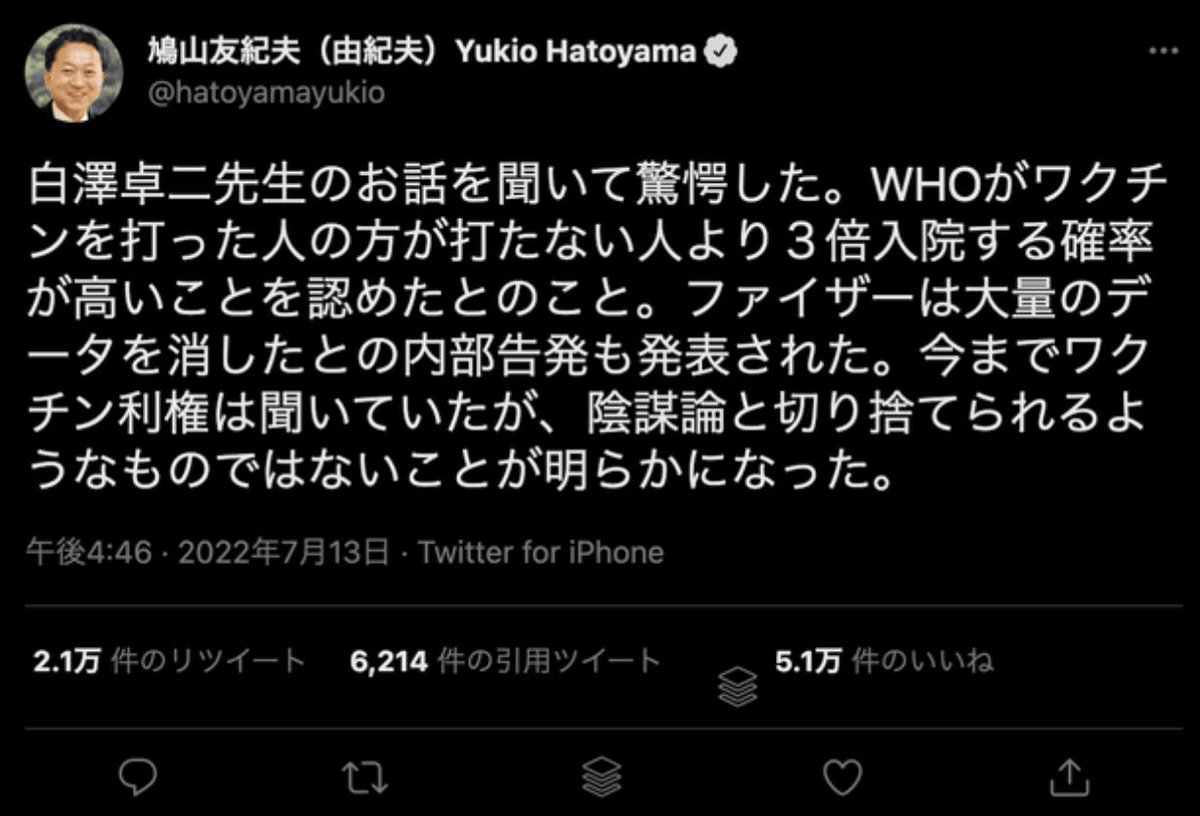Click the reply speech bubble icon
1200x816 pixels.
click(x=137, y=775)
